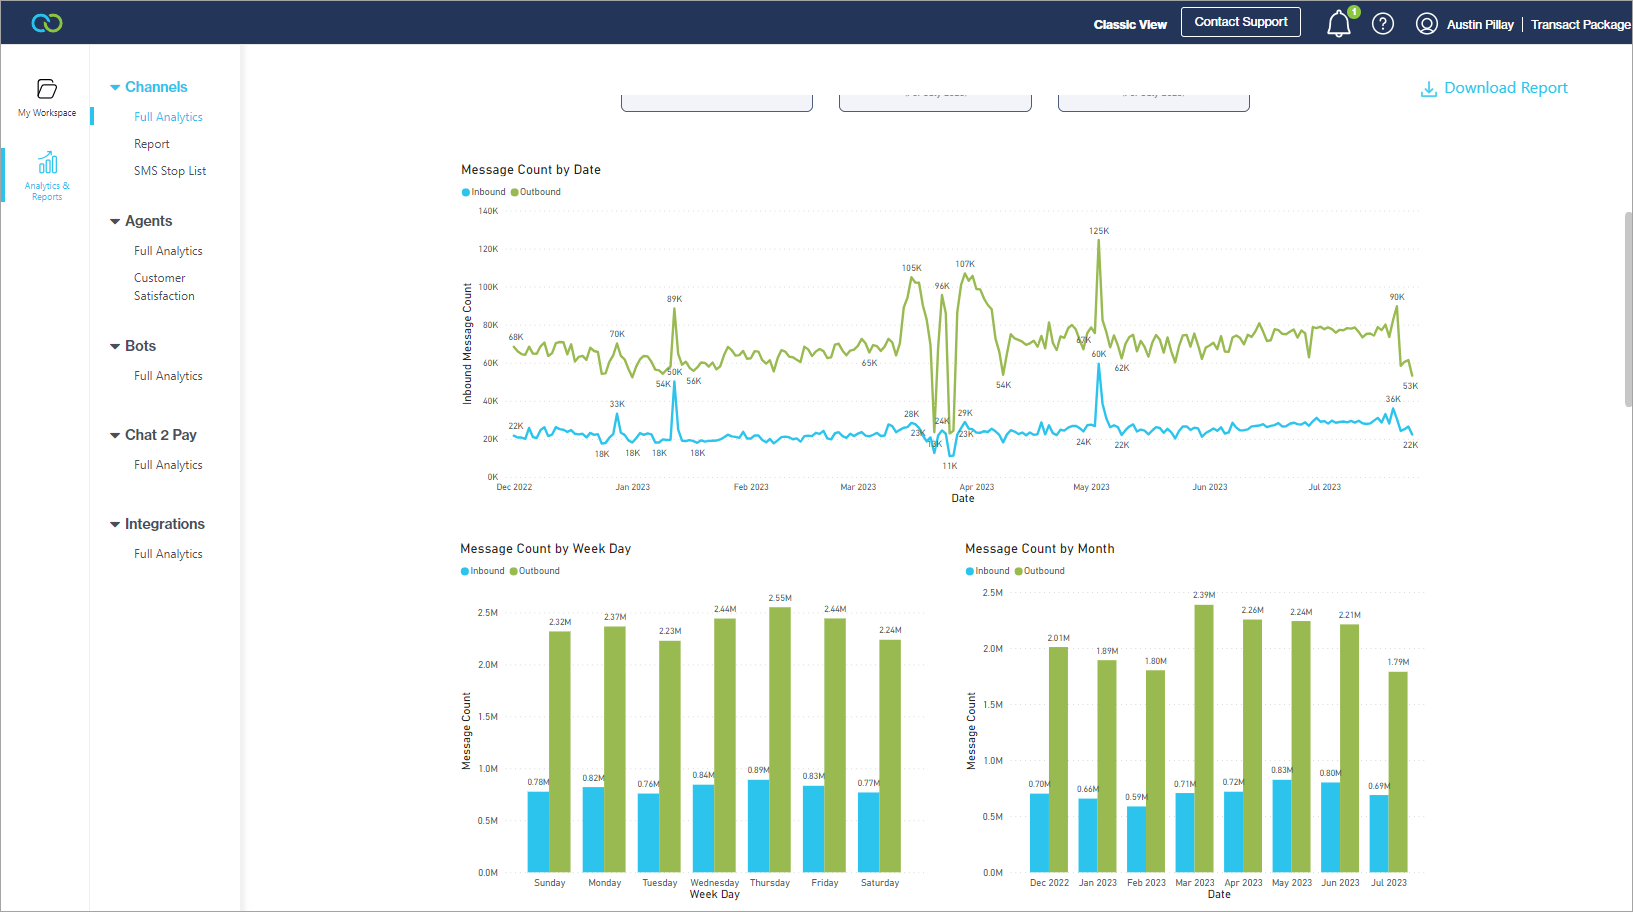Switch to Classic View
The image size is (1633, 912).
coord(1129,25)
